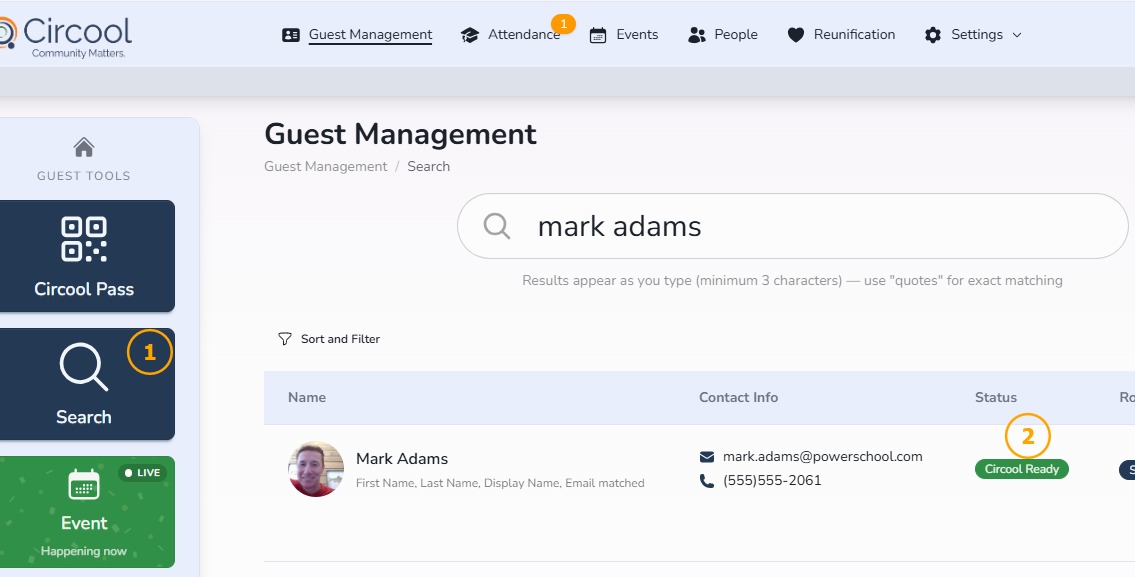Click the magnifier icon in the search box
The height and width of the screenshot is (577, 1135).
tap(497, 226)
